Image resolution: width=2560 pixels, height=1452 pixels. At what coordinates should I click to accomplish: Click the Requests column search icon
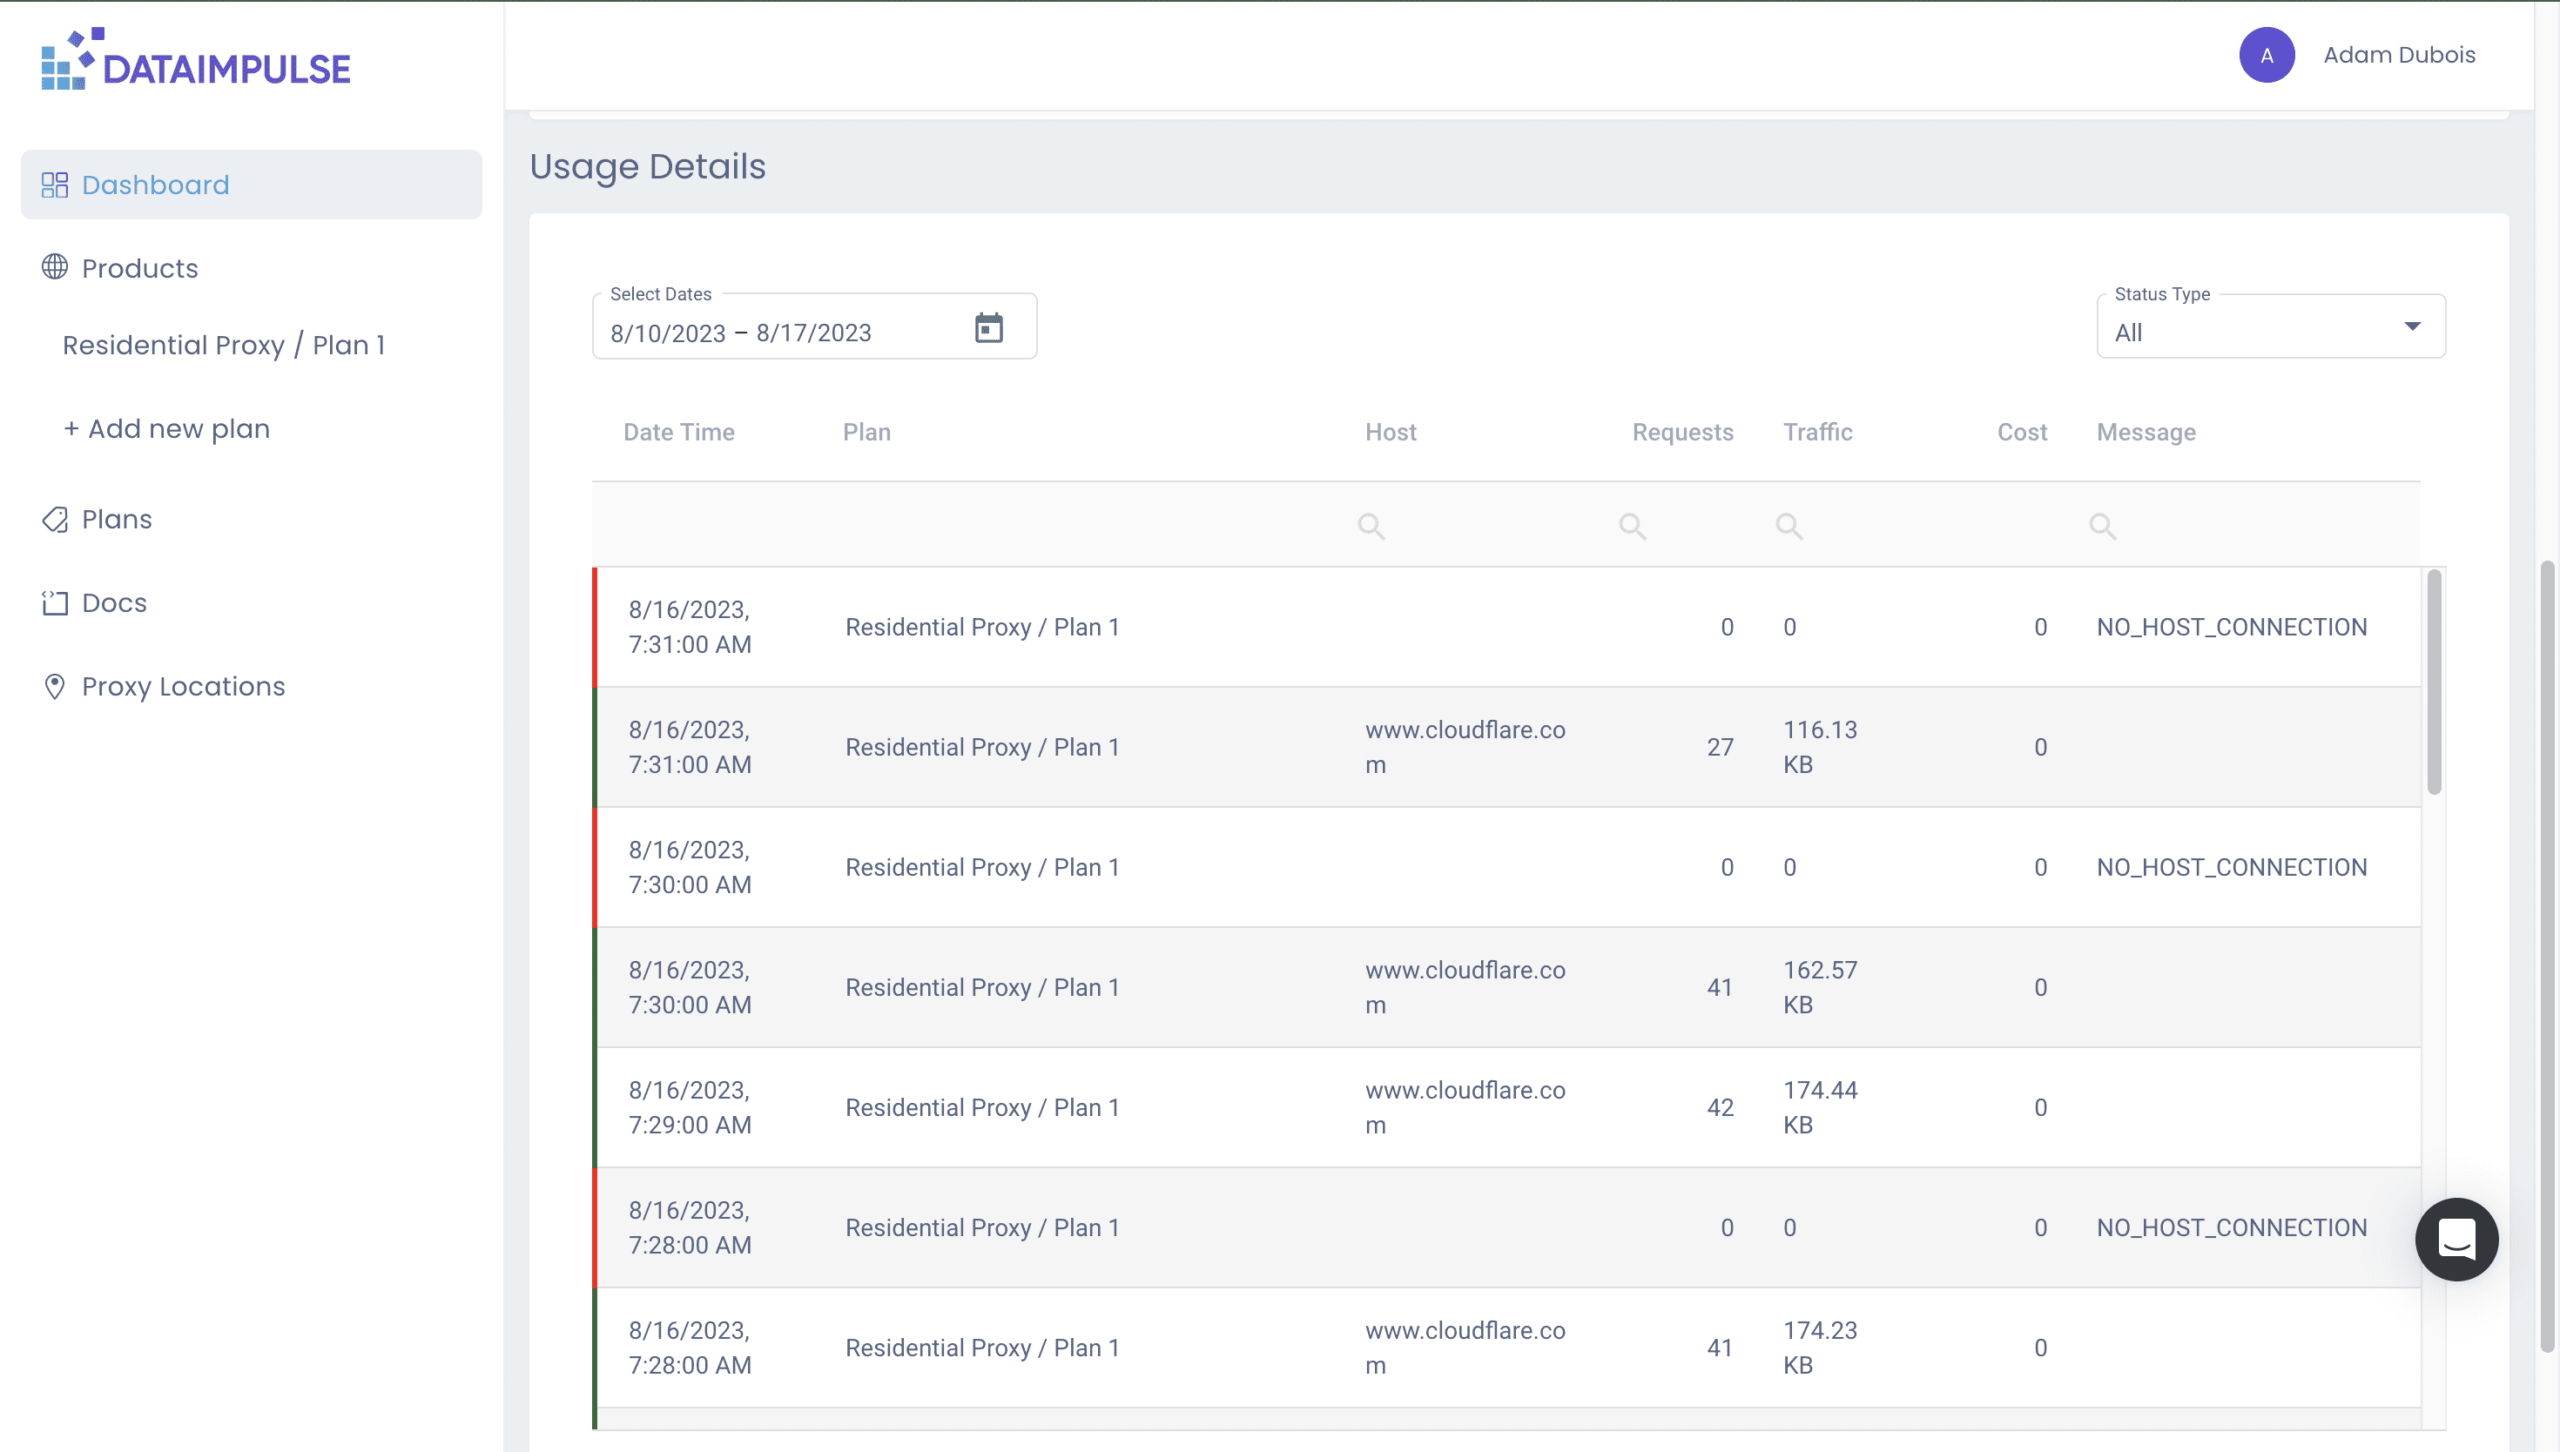pyautogui.click(x=1632, y=526)
